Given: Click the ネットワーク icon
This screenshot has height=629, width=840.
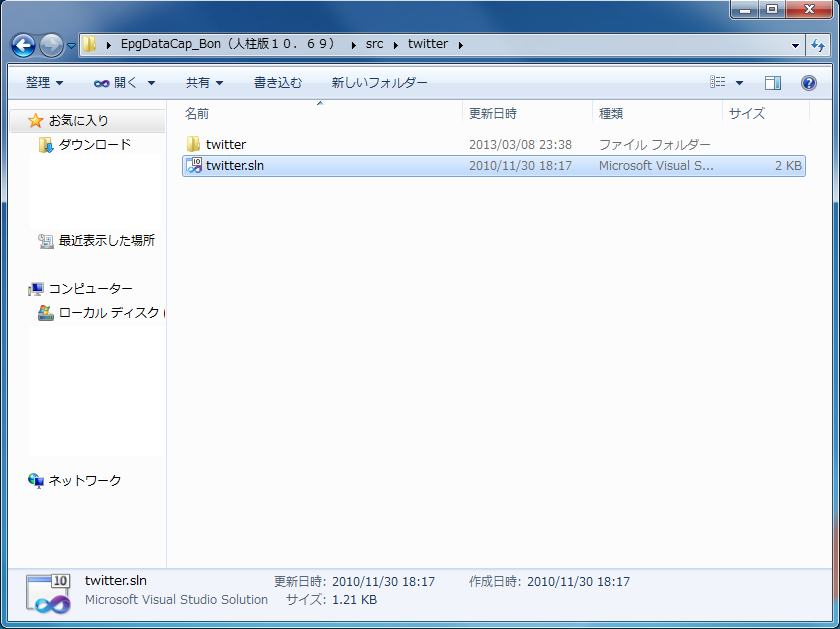Looking at the screenshot, I should point(36,481).
